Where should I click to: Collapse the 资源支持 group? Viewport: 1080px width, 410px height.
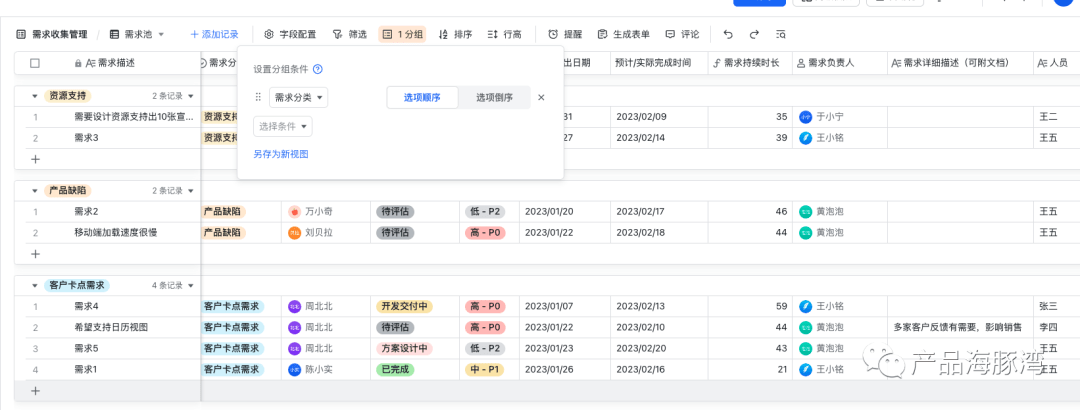click(x=35, y=96)
